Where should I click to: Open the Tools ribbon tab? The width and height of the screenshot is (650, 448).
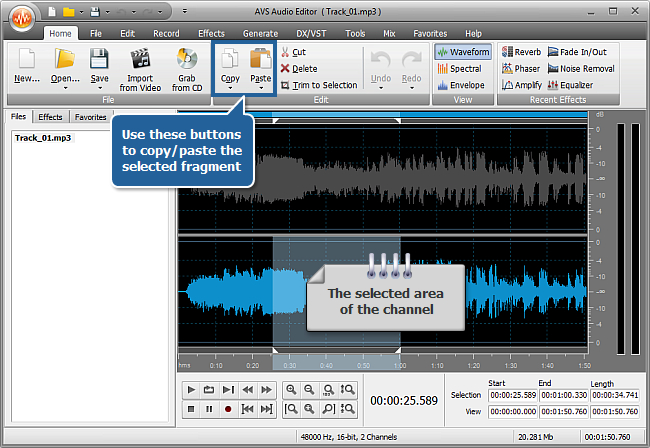355,34
